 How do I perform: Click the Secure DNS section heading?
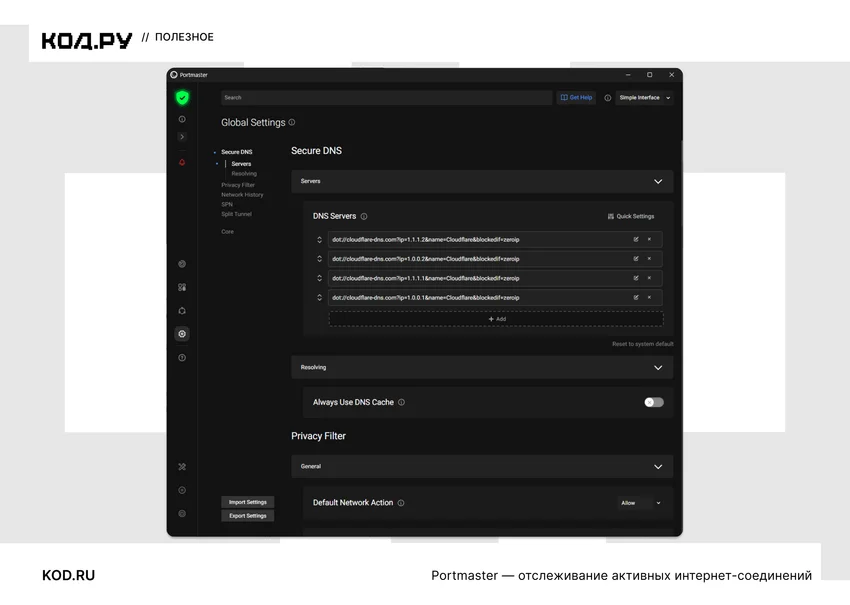coord(317,151)
